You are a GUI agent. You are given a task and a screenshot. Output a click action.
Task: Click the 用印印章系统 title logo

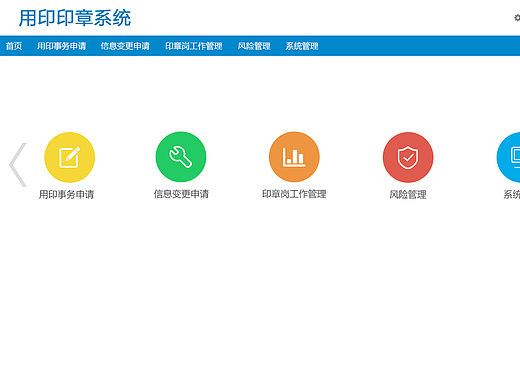click(x=75, y=18)
